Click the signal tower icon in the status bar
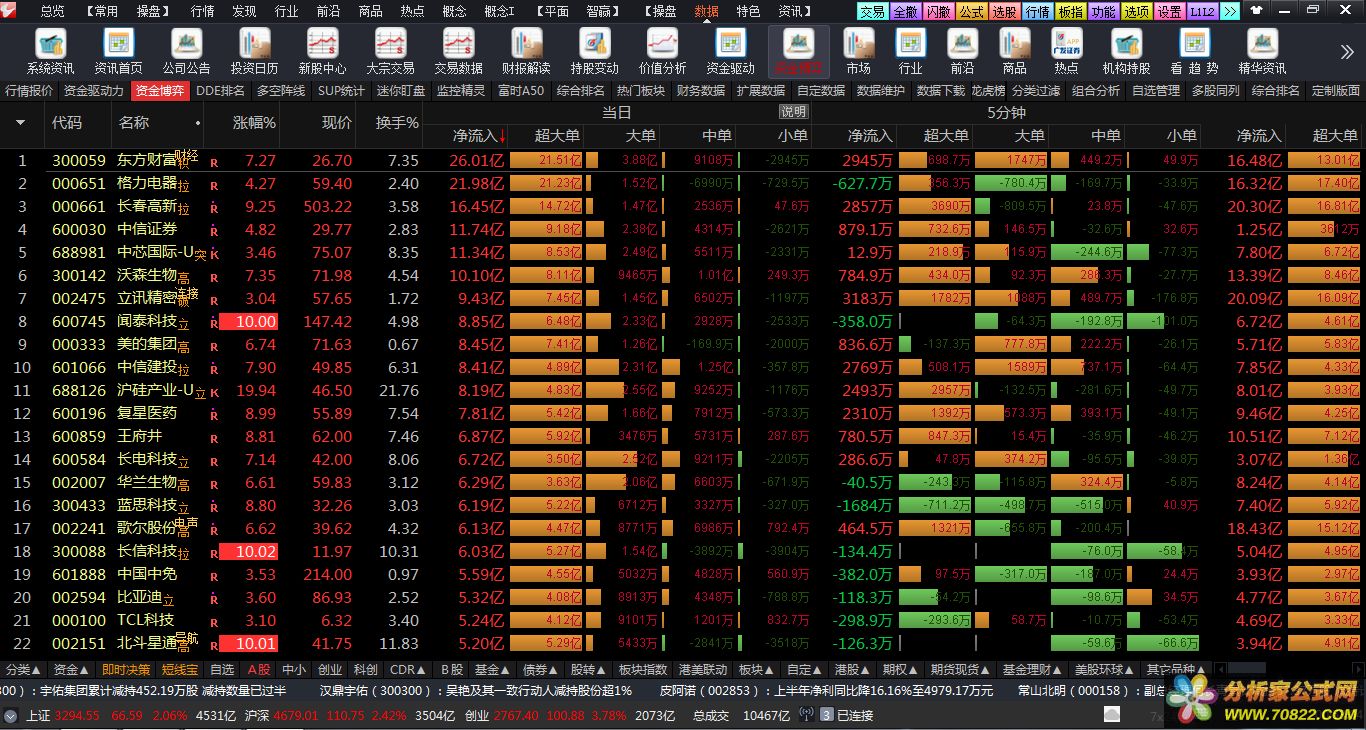 807,715
